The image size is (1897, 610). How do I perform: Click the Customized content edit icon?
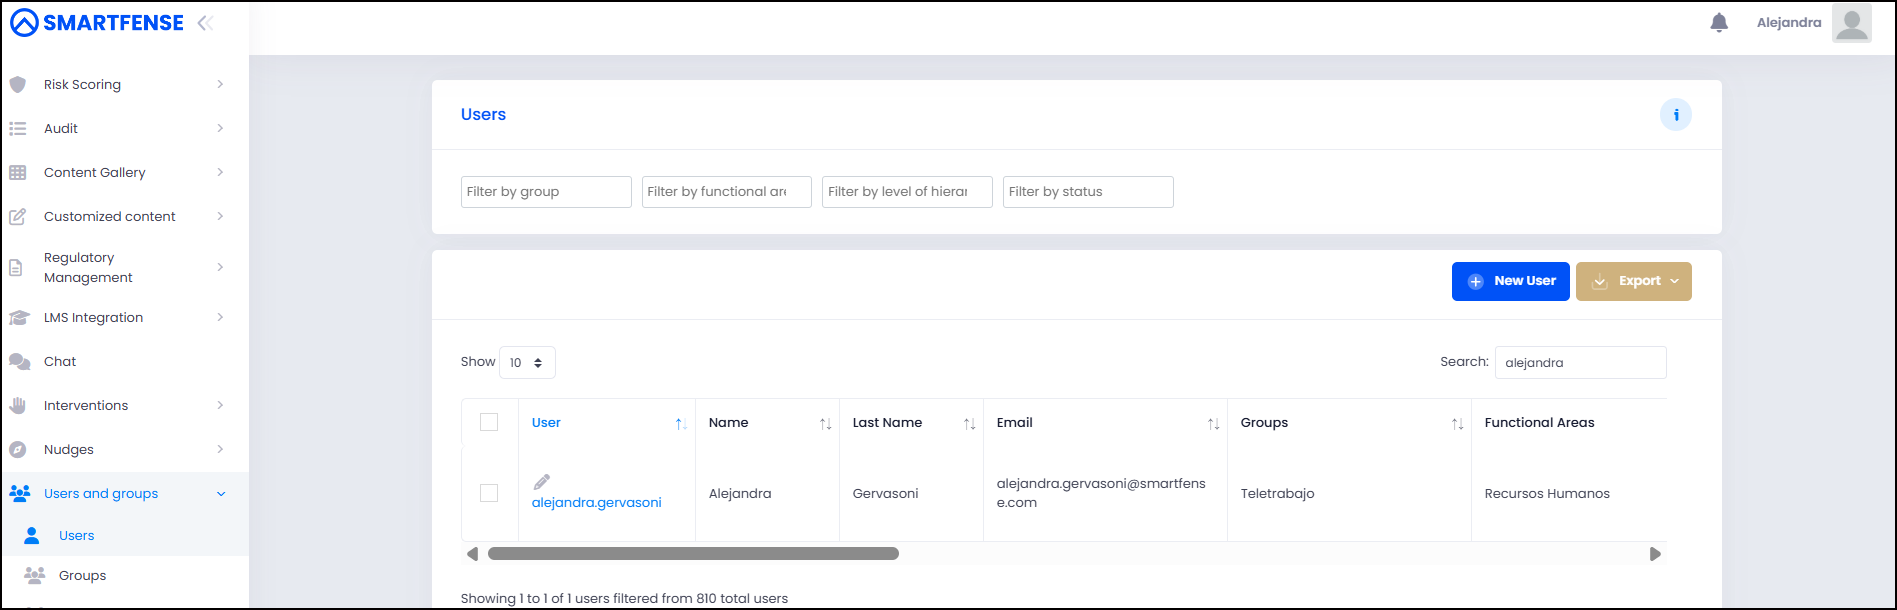coord(18,217)
